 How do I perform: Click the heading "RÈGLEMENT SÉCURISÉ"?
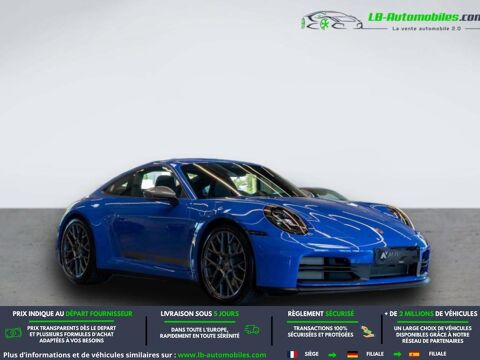point(321,314)
